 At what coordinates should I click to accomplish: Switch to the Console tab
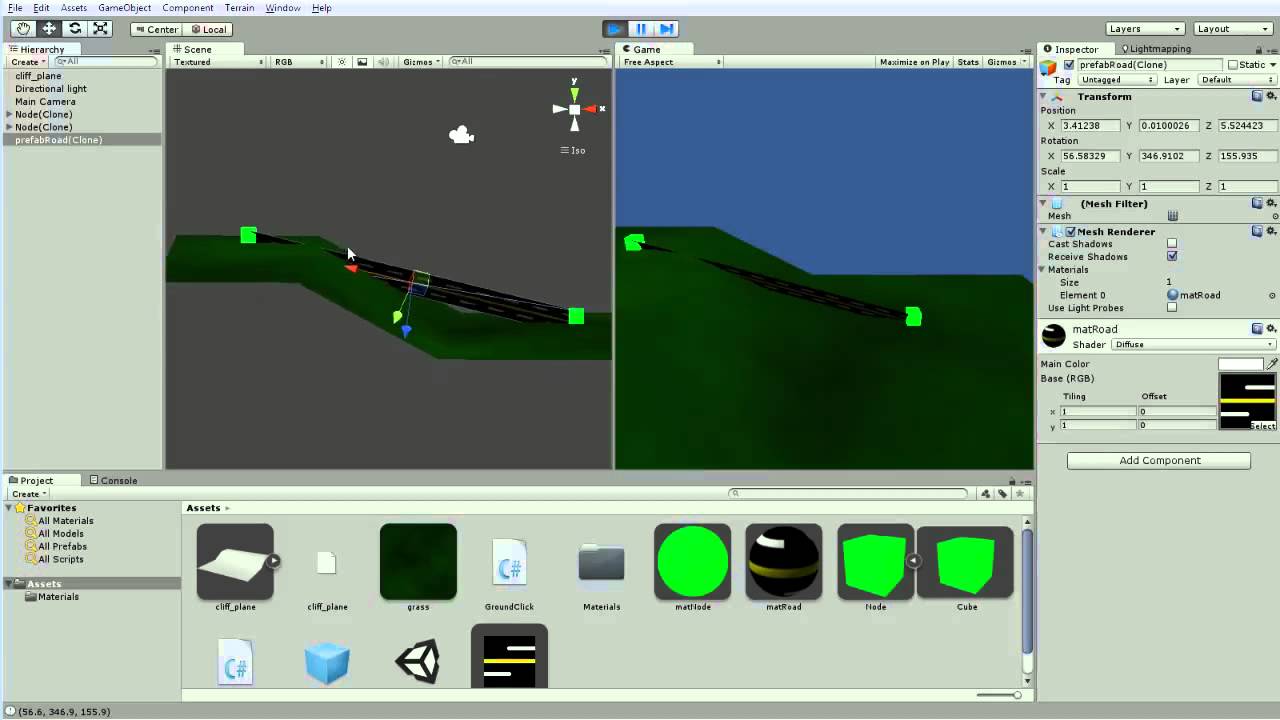pyautogui.click(x=113, y=480)
